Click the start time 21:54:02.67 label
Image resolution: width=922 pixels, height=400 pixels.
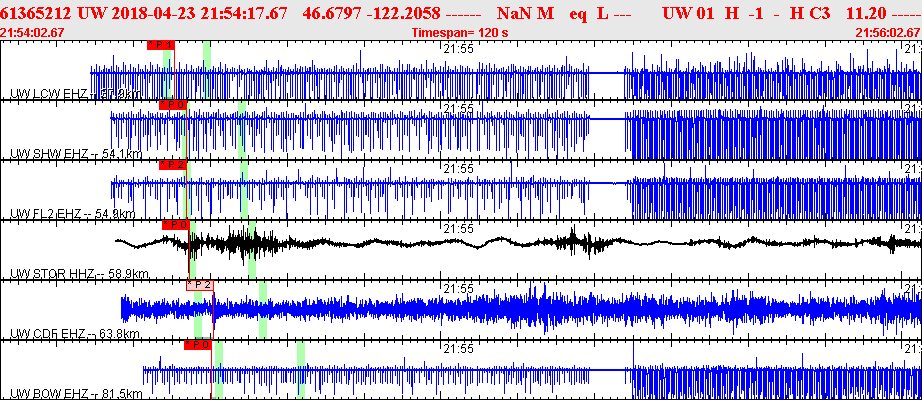tap(33, 32)
